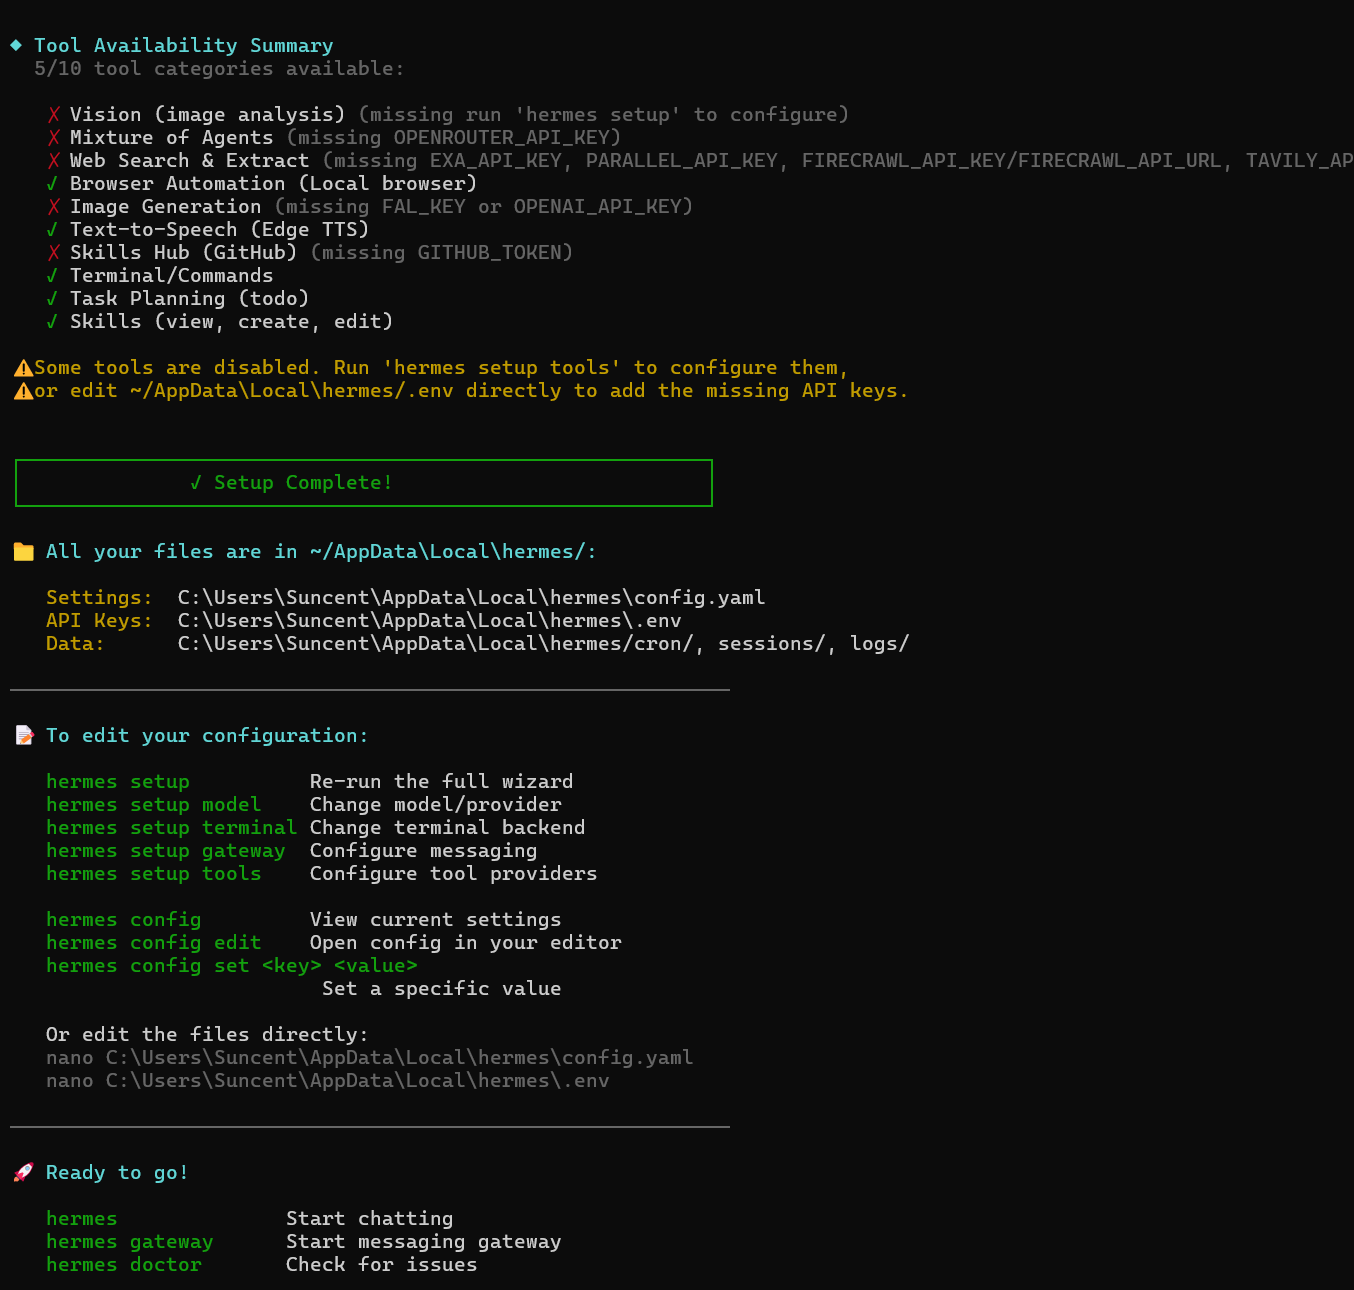
Task: Click the 'Data:' label
Action: (x=75, y=644)
